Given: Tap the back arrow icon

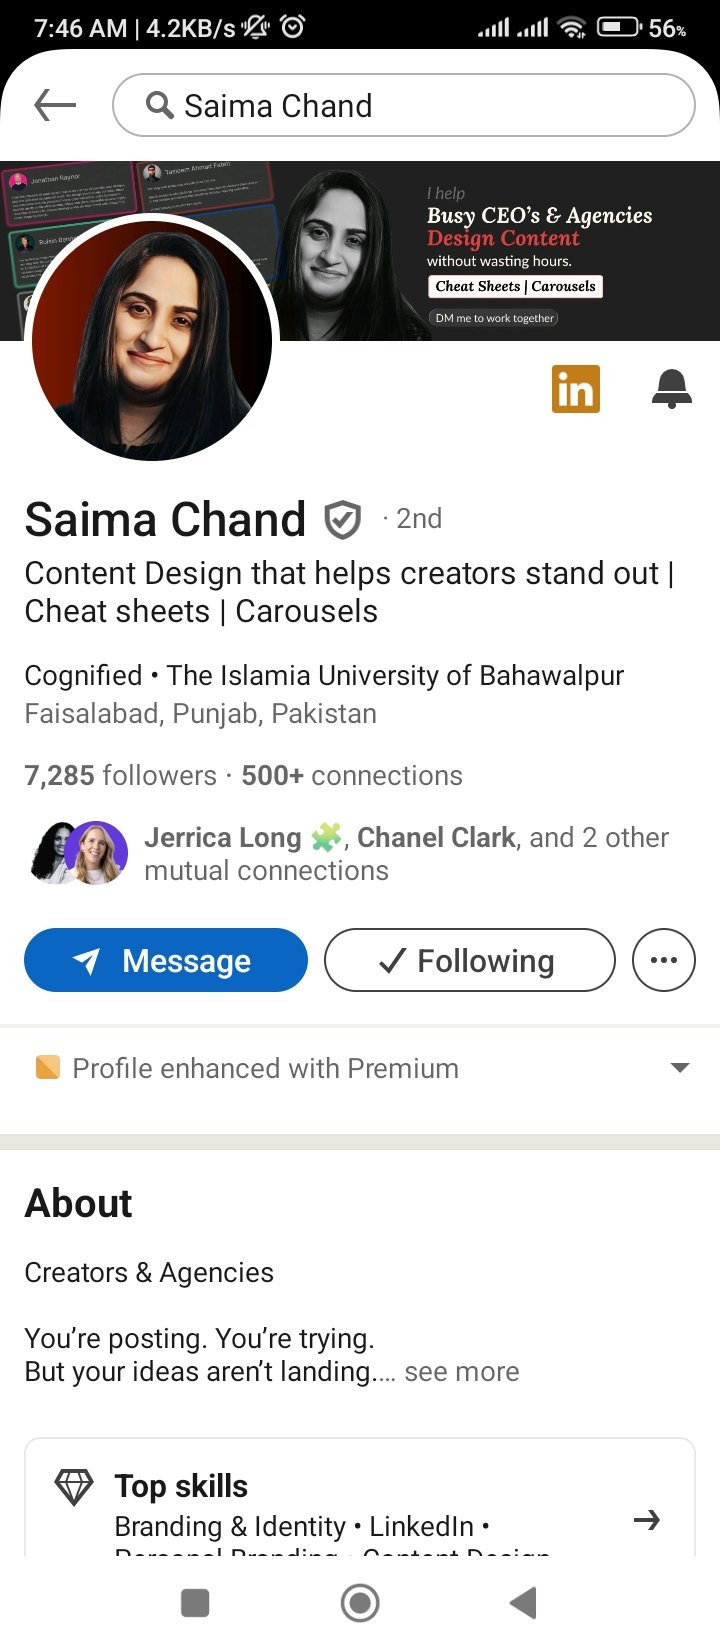Looking at the screenshot, I should [55, 104].
